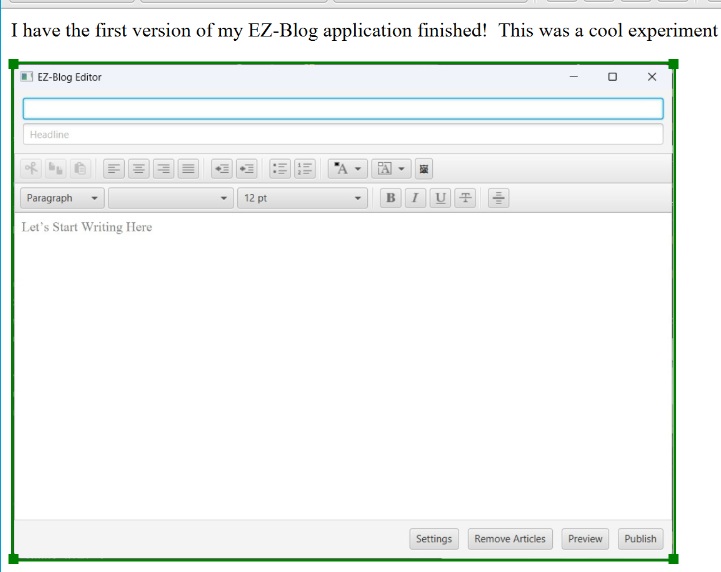Insert a numbered list

tap(305, 169)
